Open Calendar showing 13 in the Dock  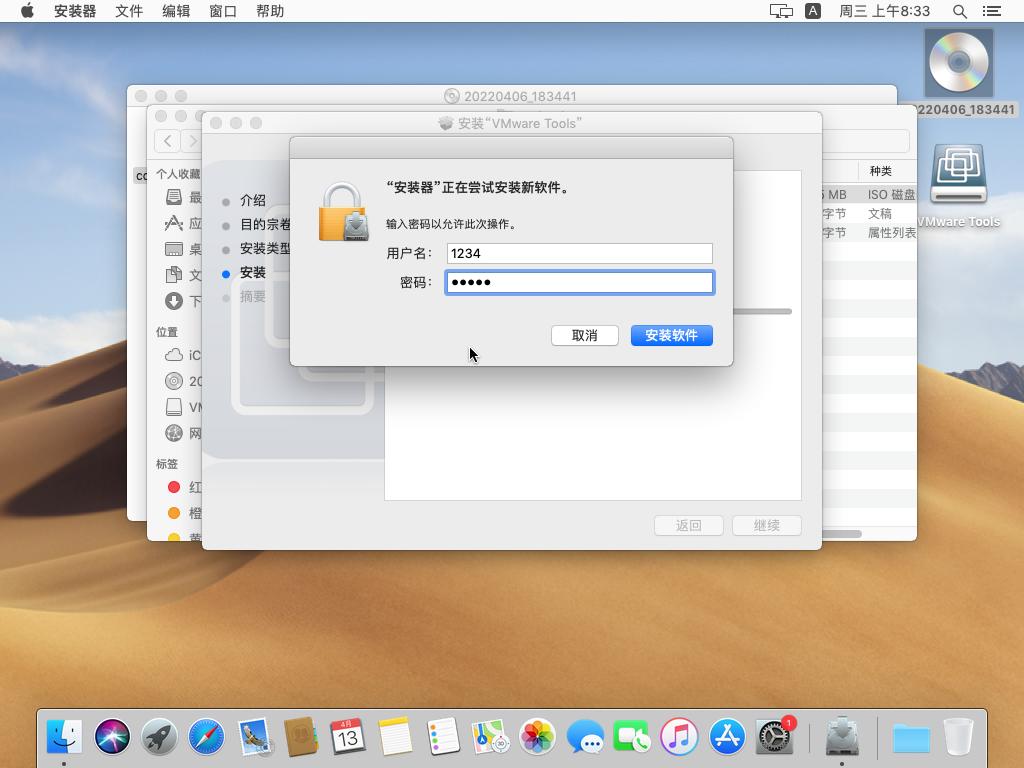point(348,737)
